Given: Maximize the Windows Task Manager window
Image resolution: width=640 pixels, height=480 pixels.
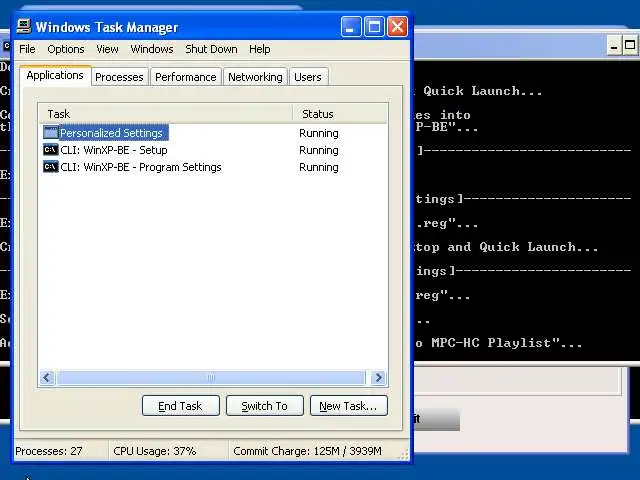Looking at the screenshot, I should pos(374,27).
